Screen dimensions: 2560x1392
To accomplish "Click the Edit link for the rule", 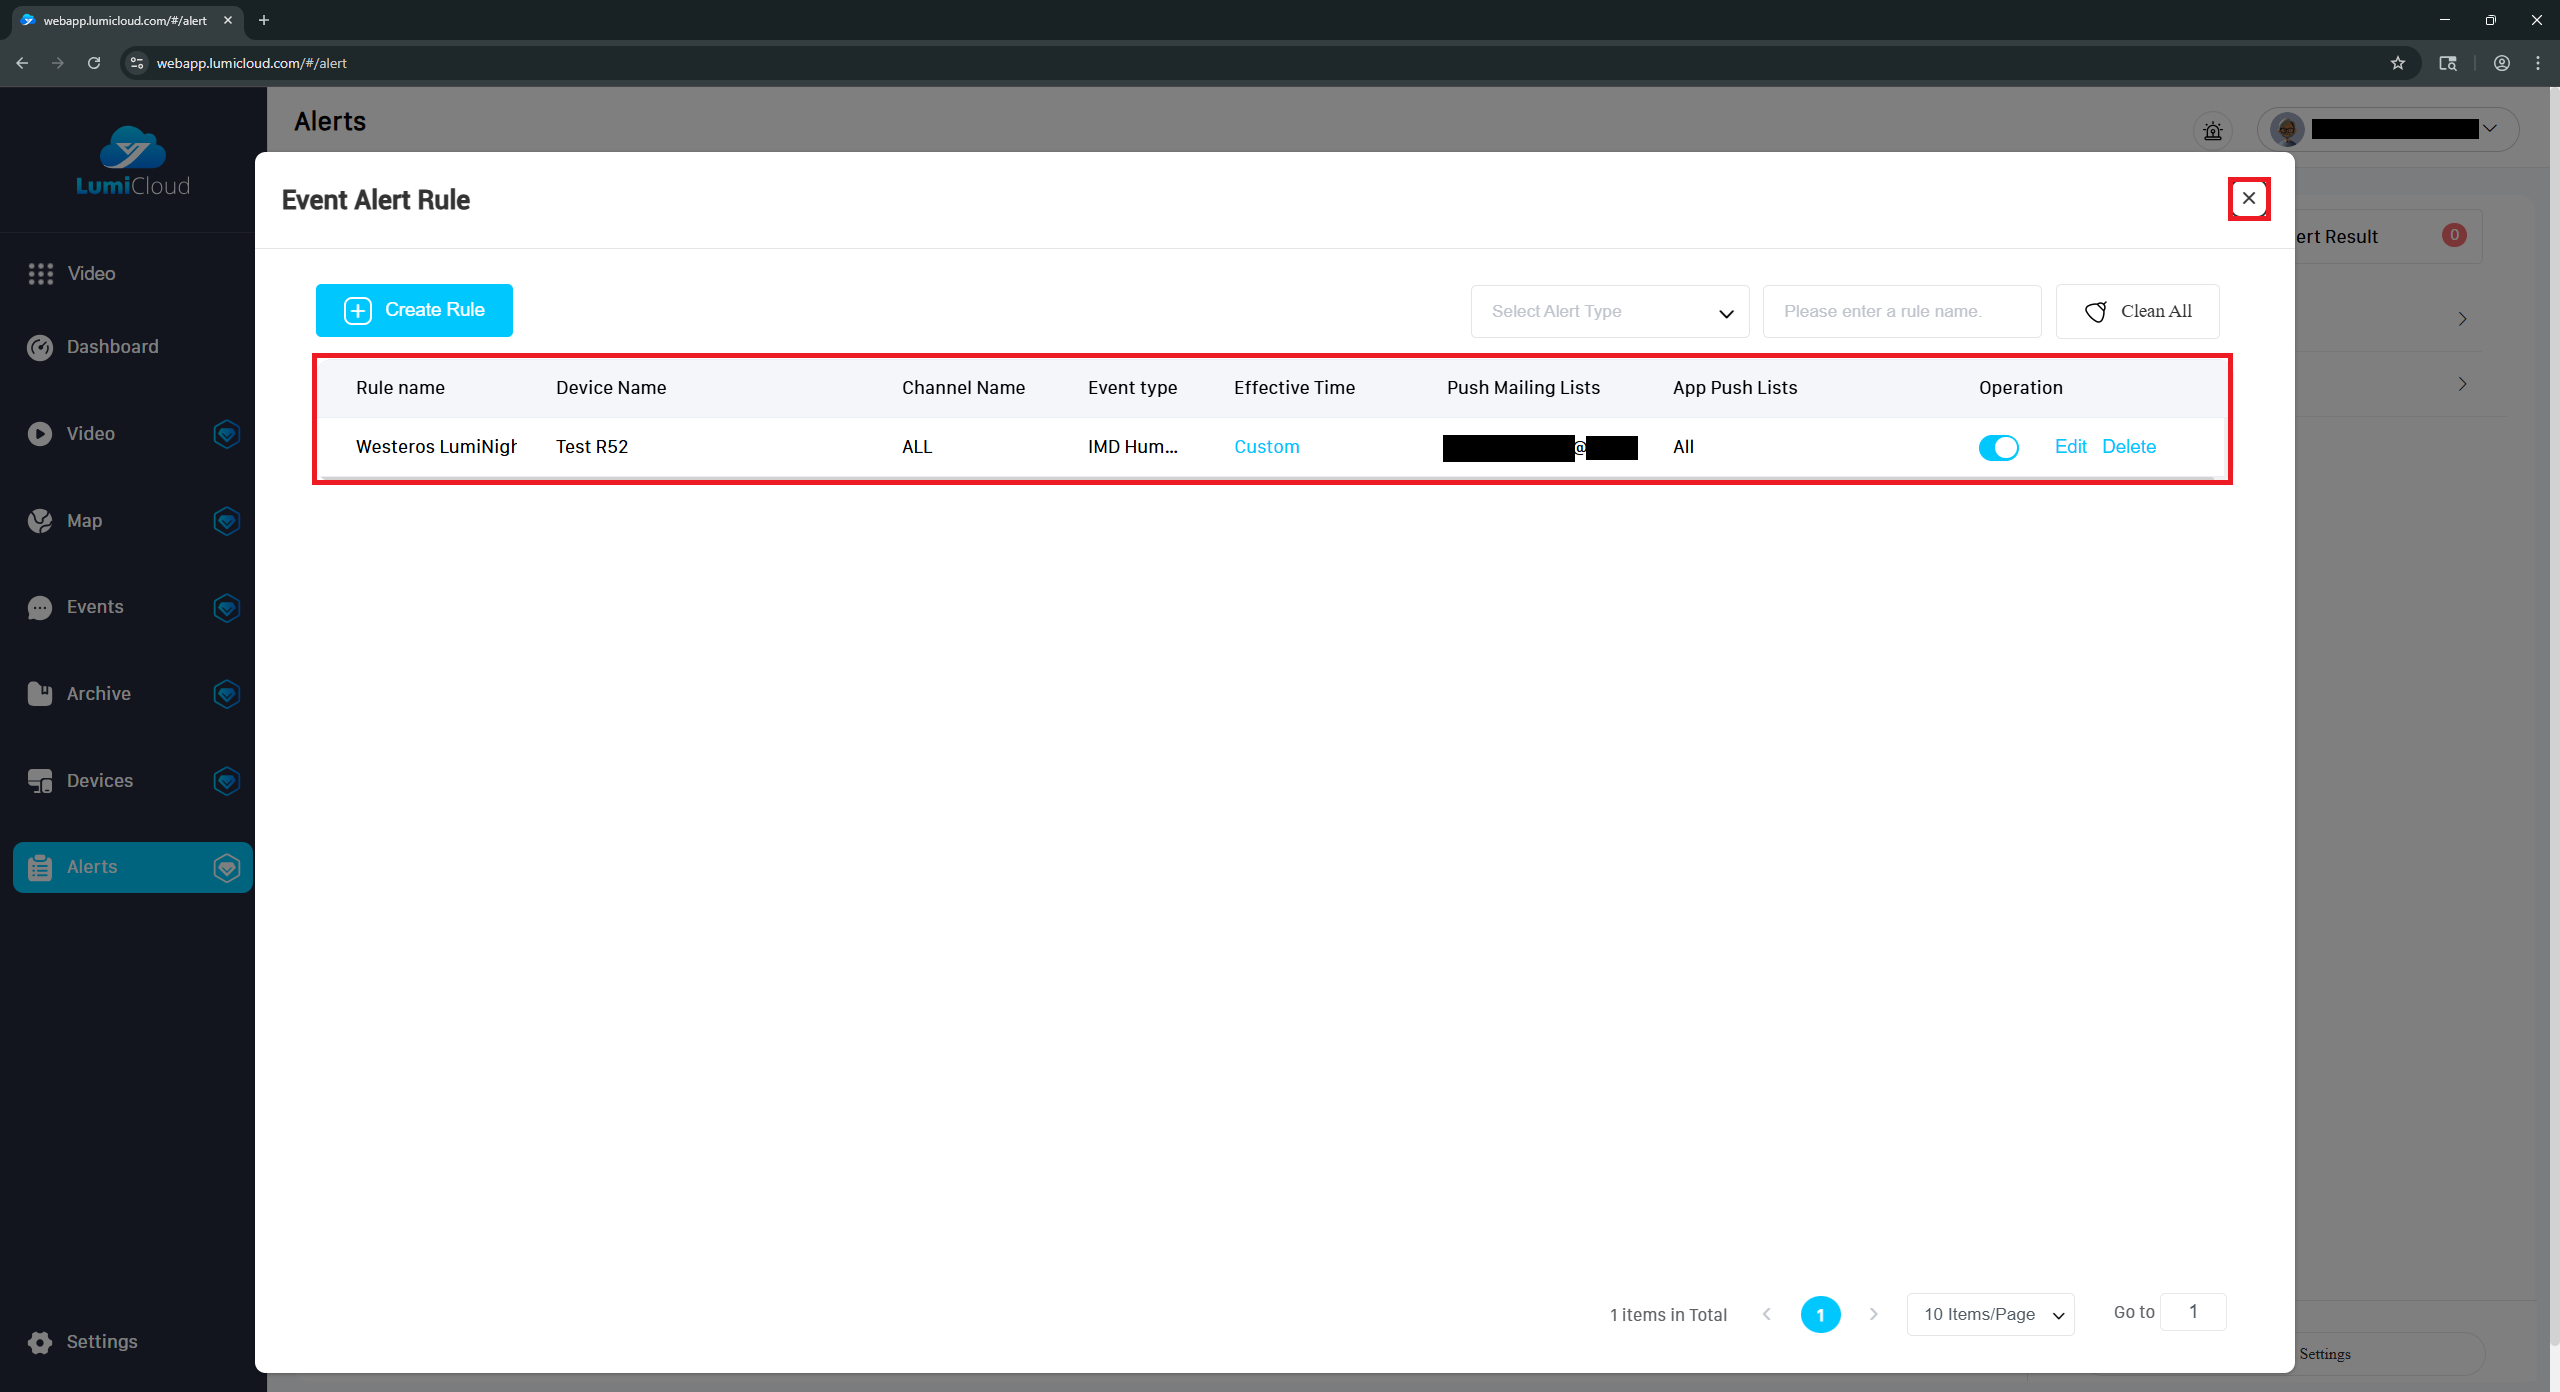I will 2070,447.
